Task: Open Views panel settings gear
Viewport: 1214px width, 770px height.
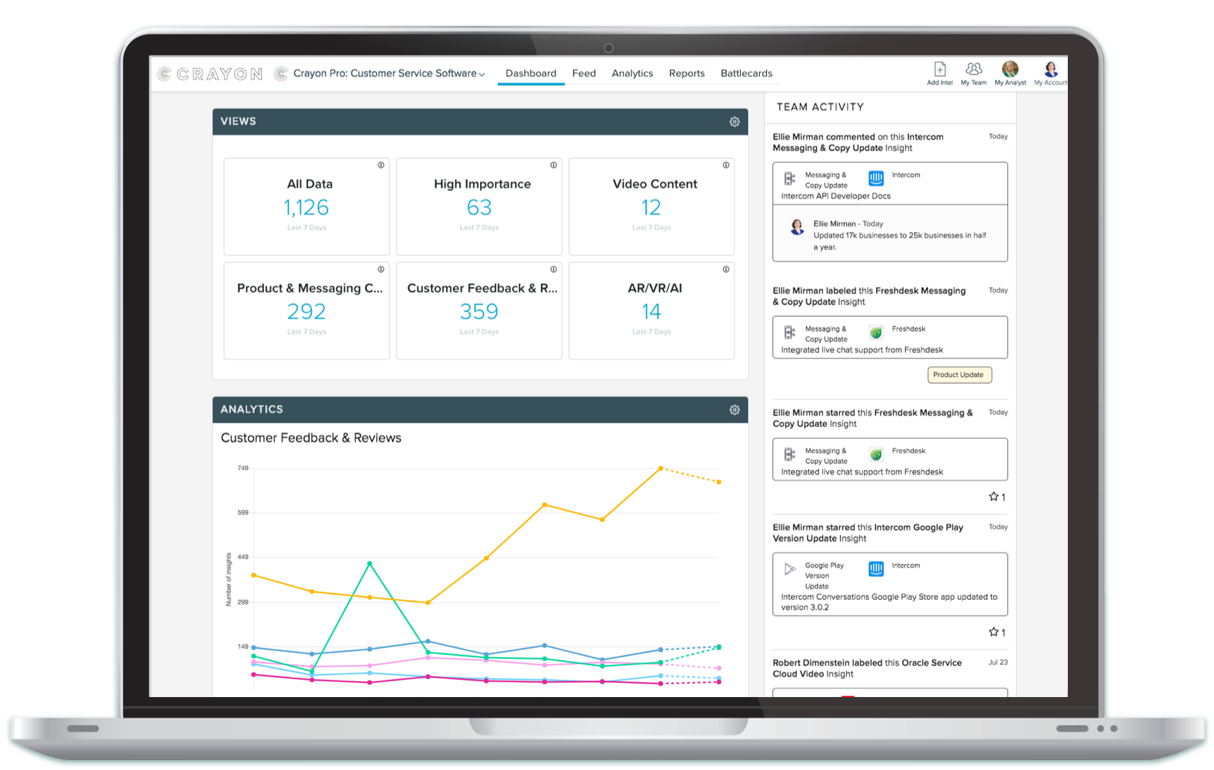Action: click(734, 122)
